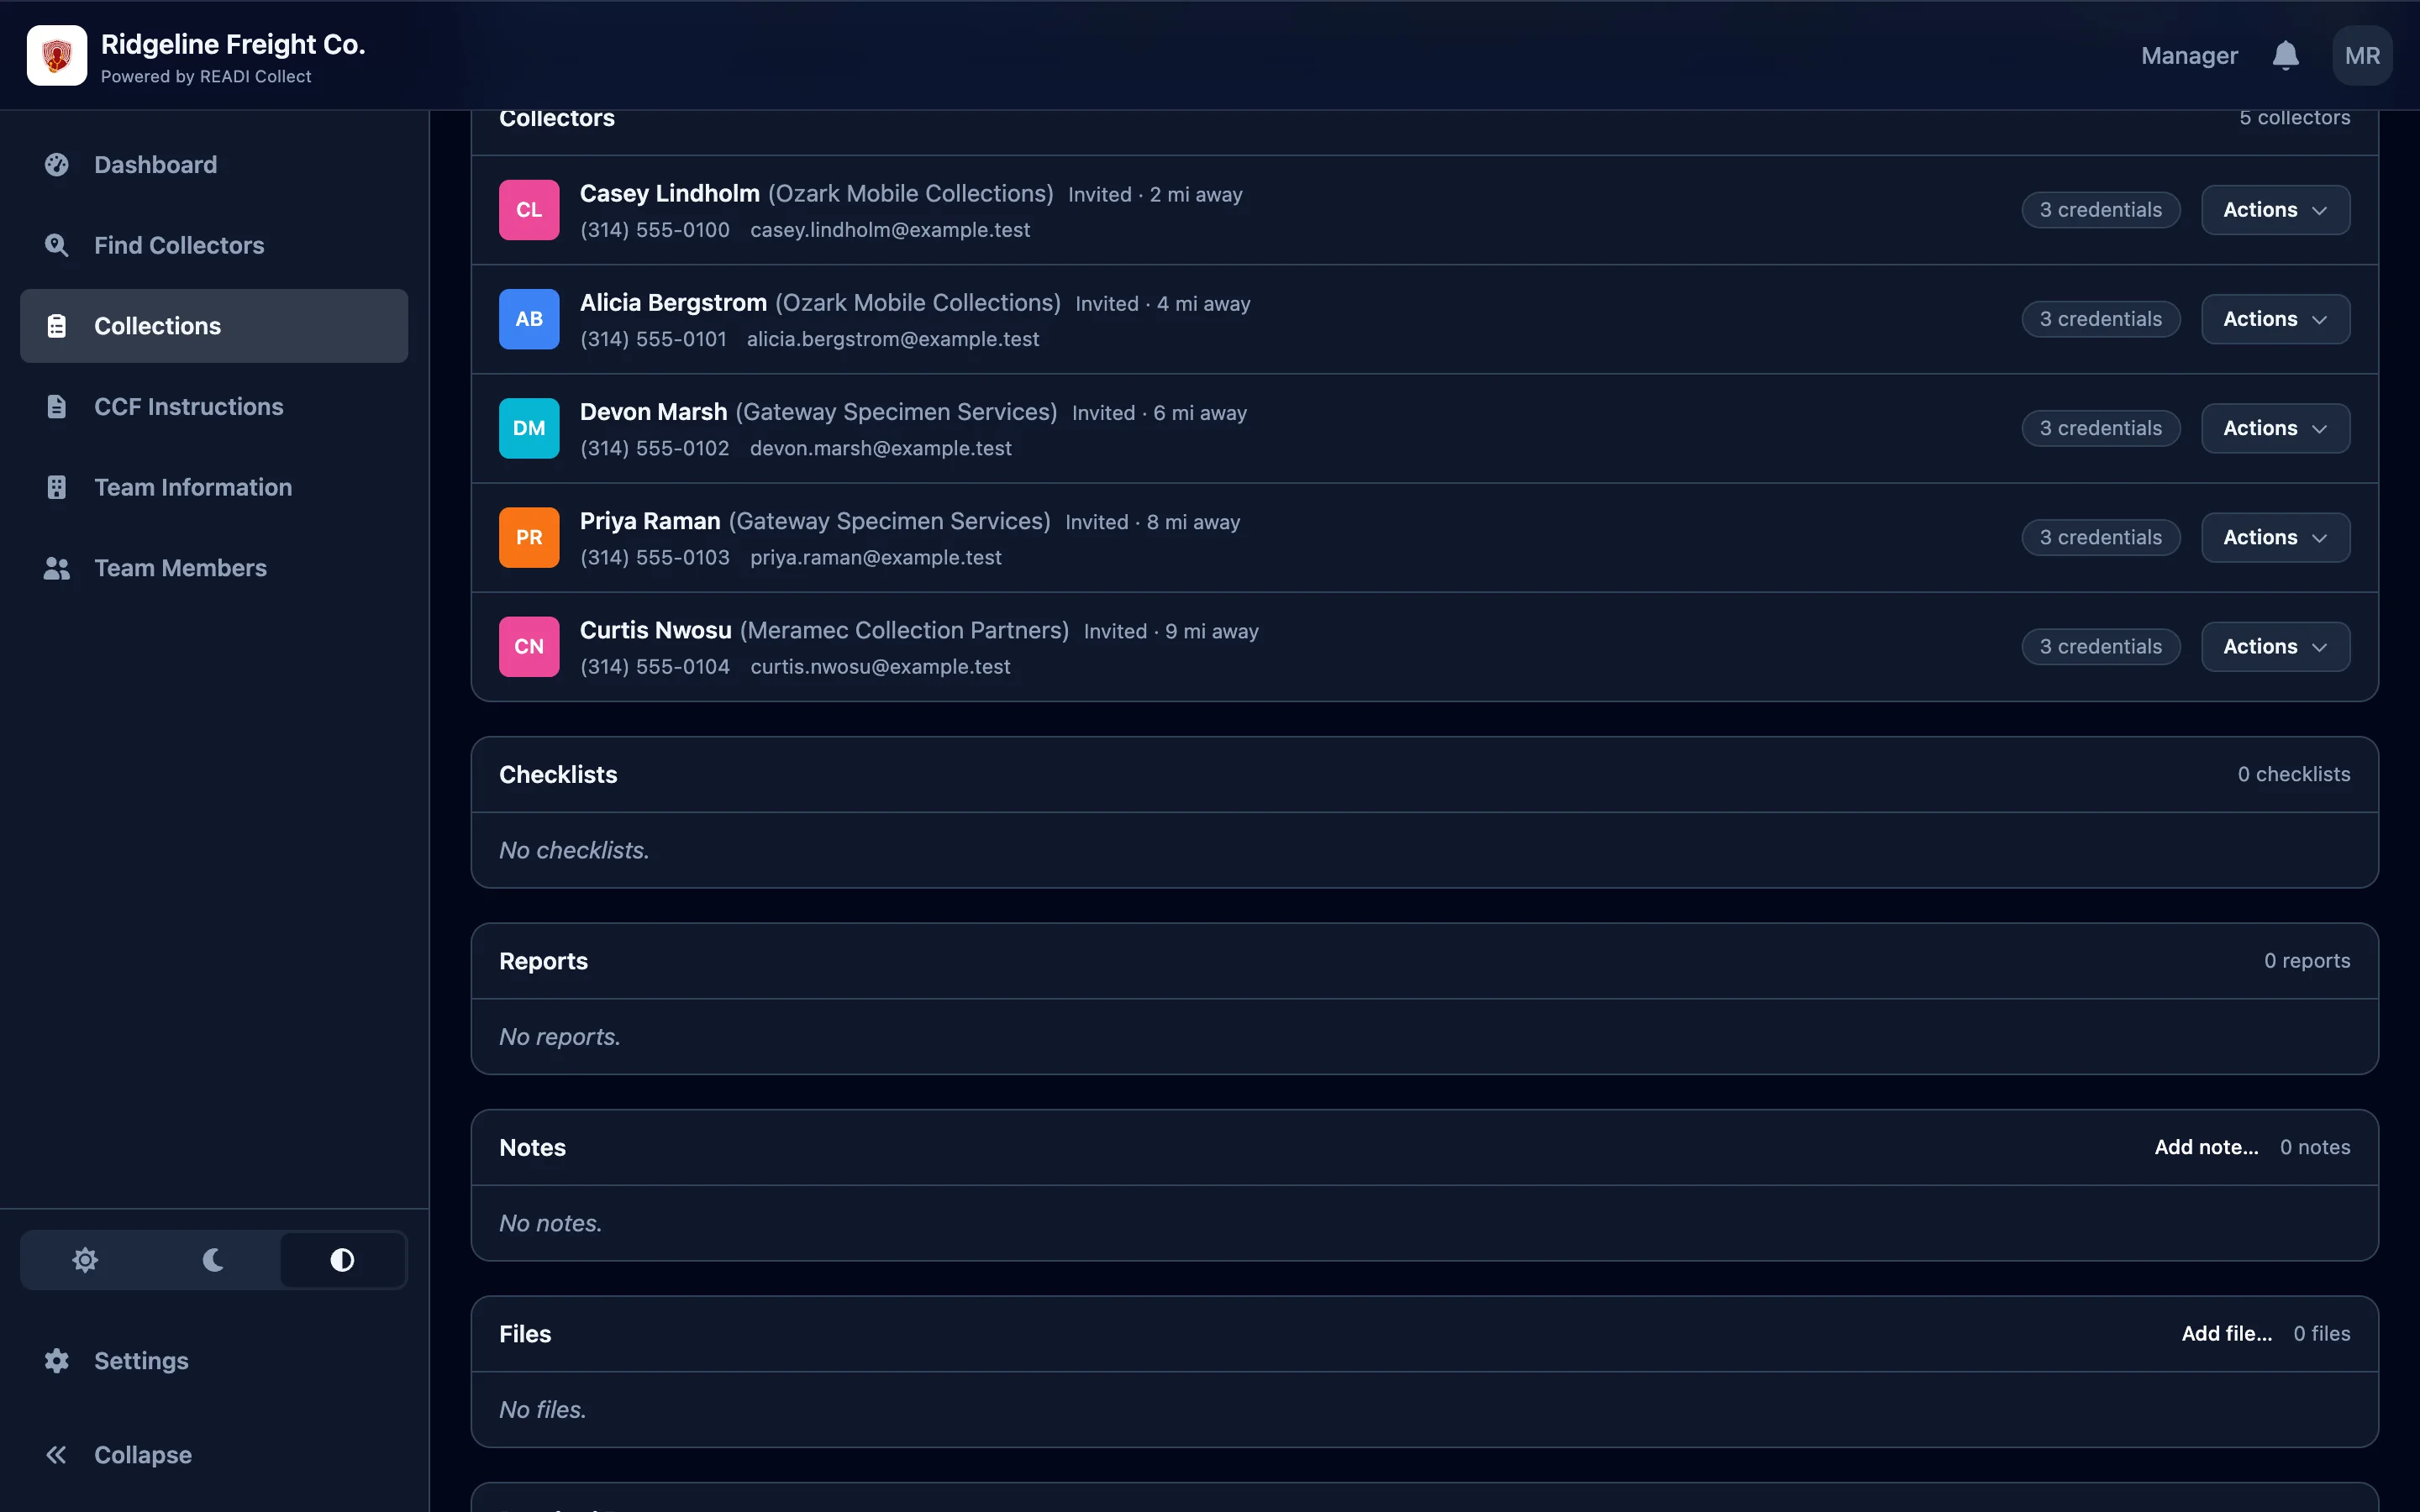Open Team Members page
Screen dimensions: 2420x1512
[x=214, y=568]
